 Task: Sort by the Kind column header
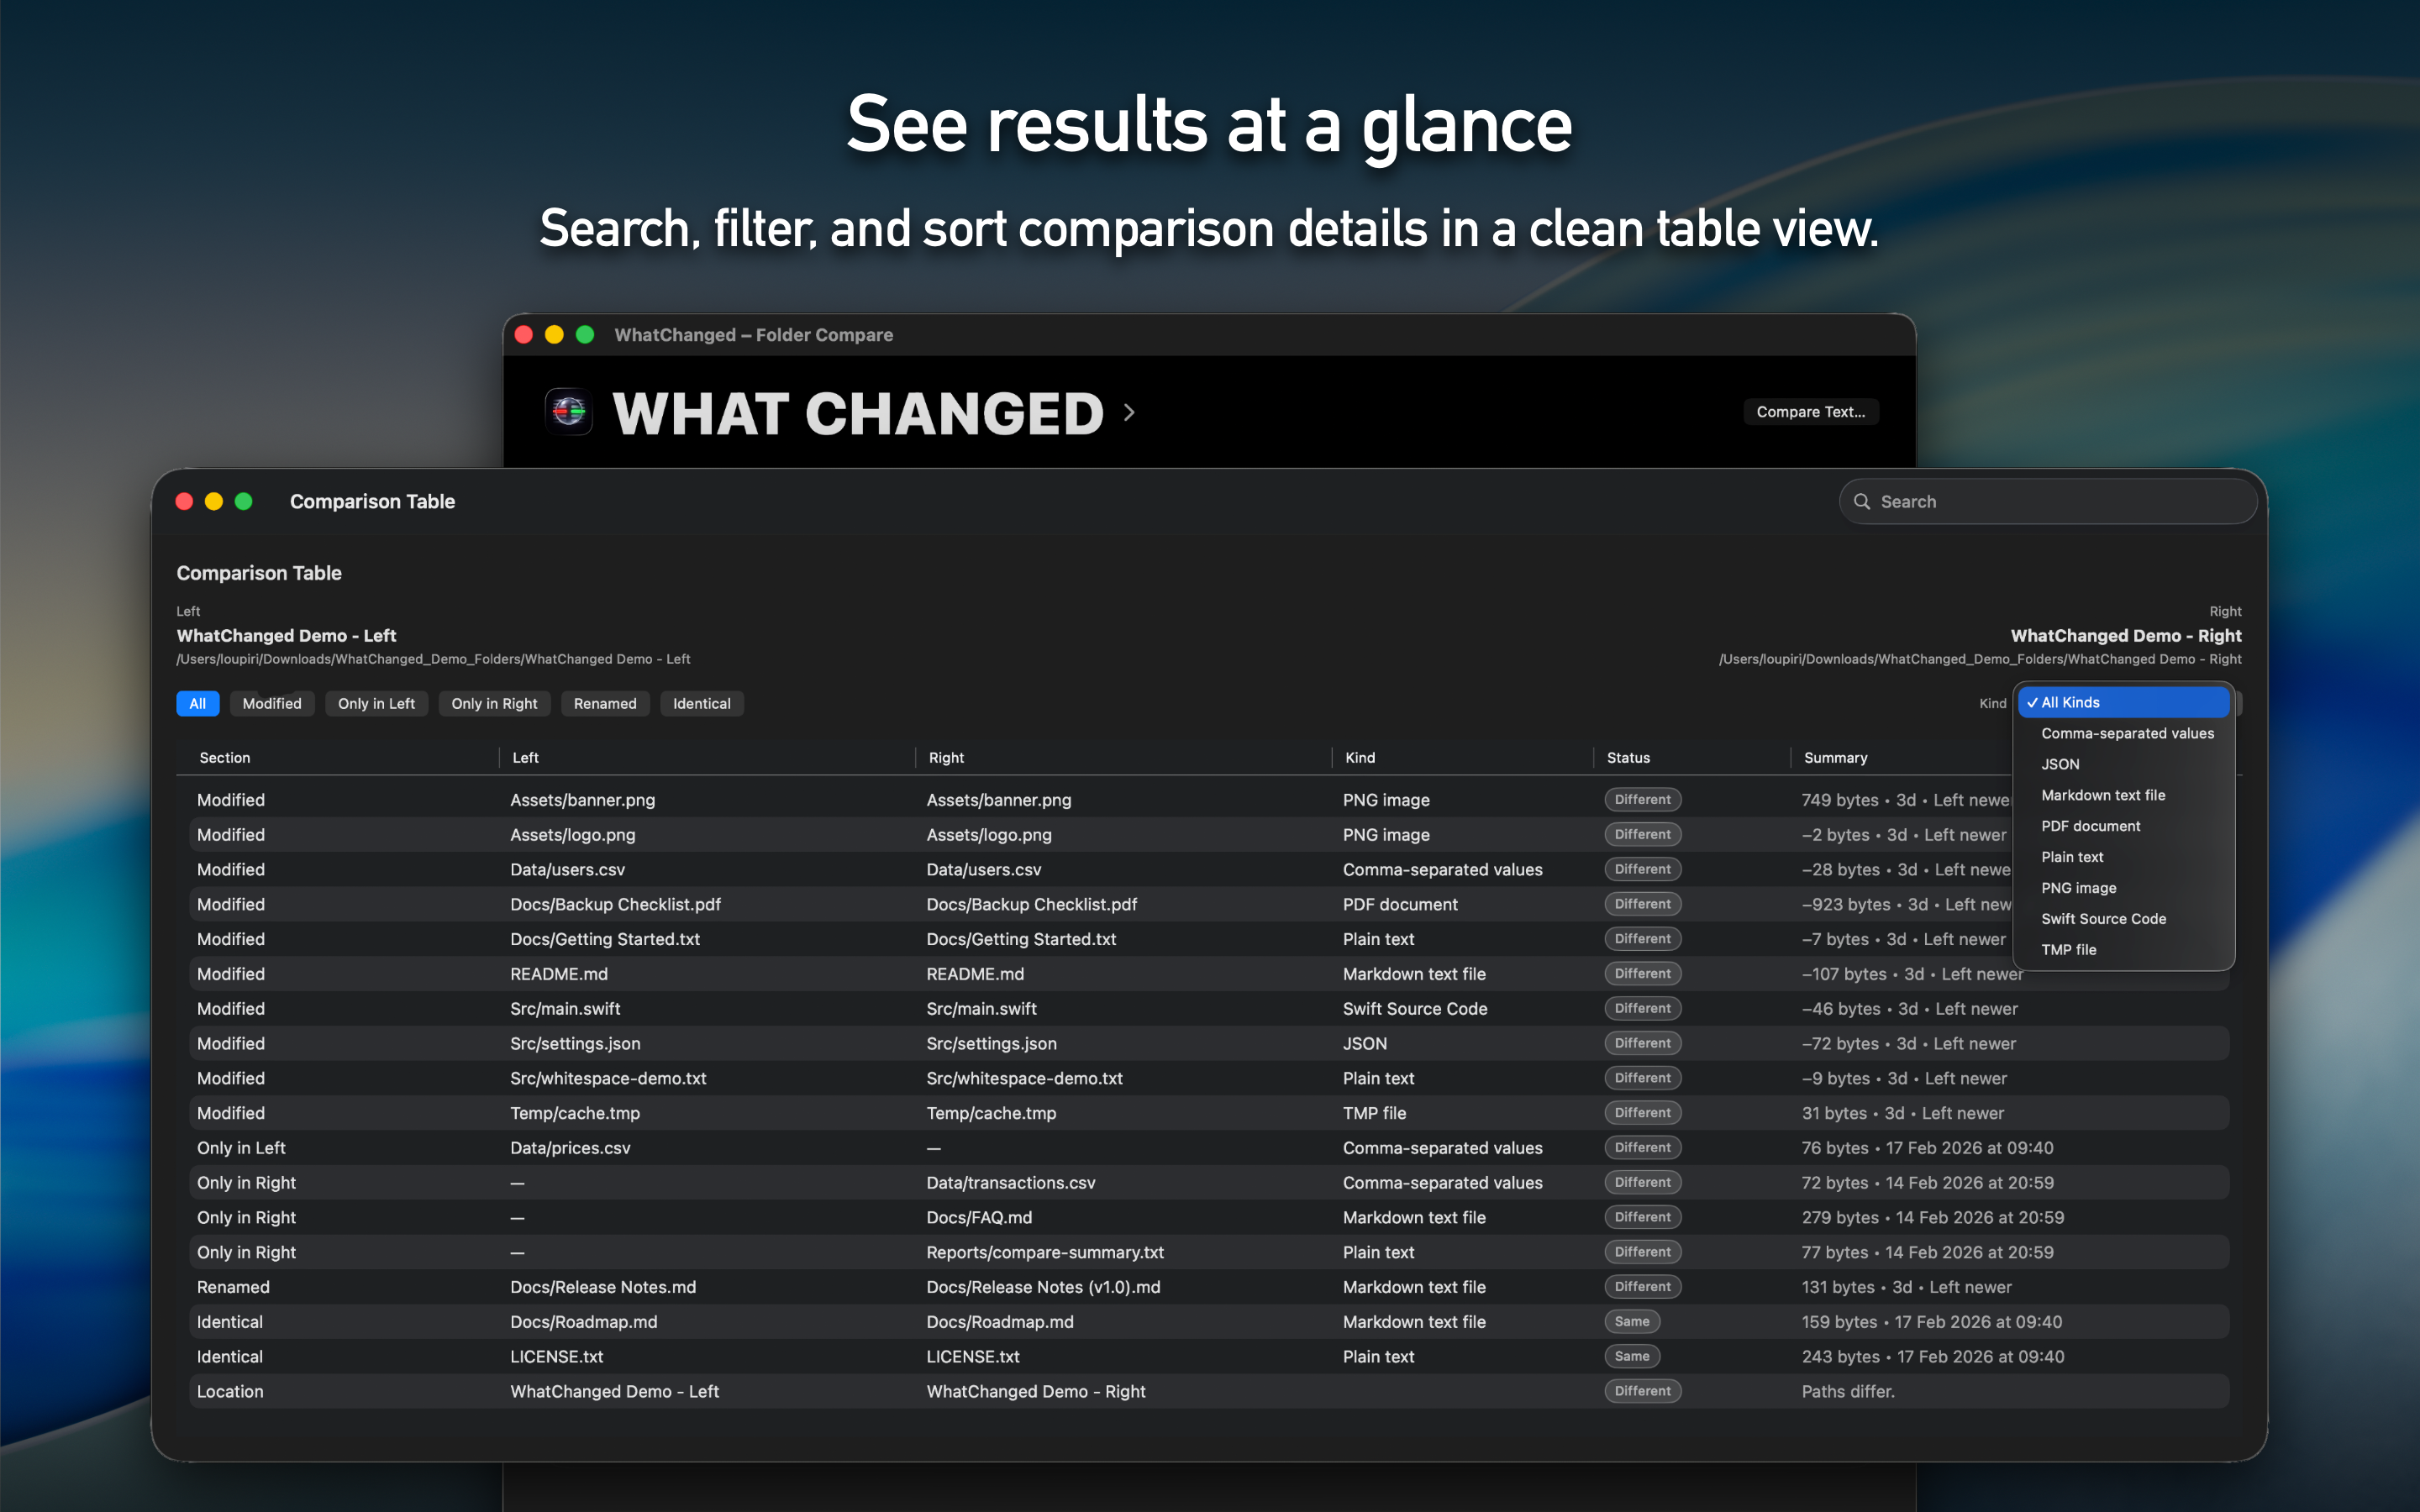point(1360,757)
